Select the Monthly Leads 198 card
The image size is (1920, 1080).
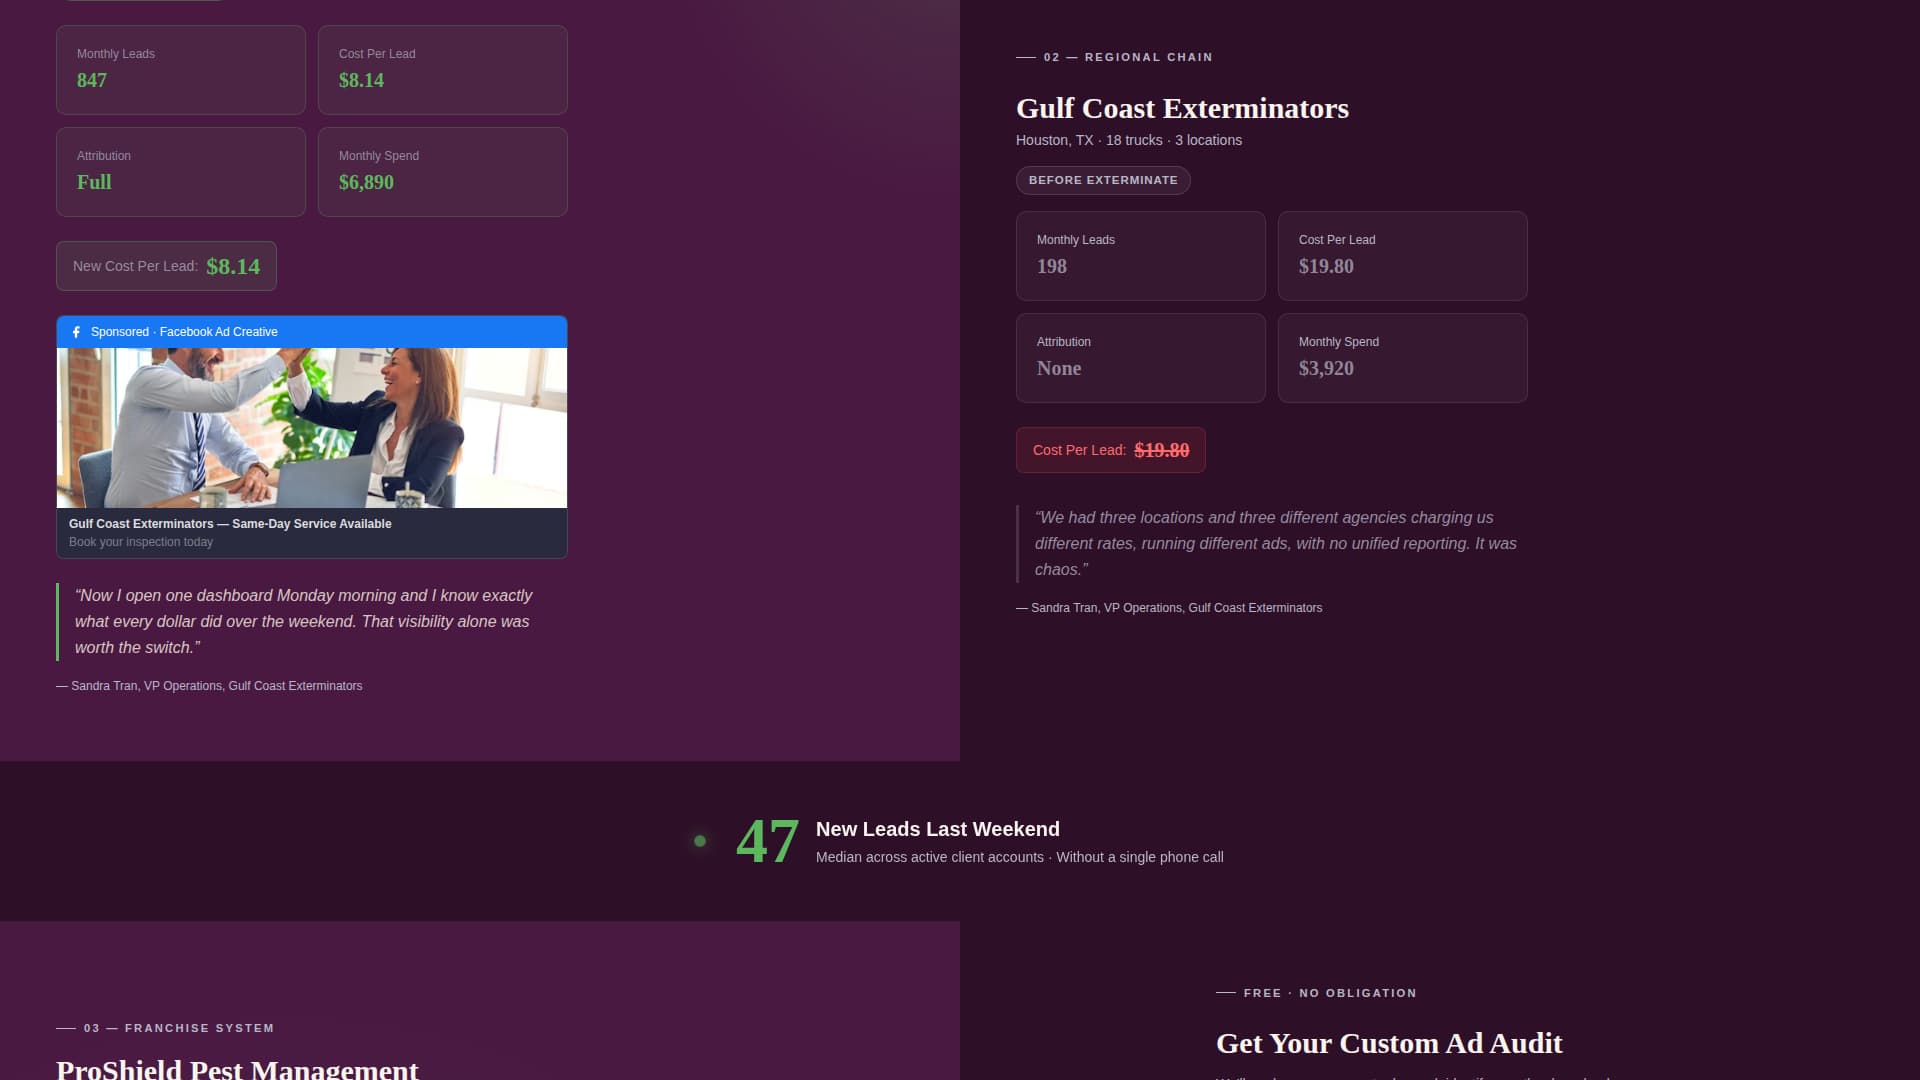tap(1141, 256)
